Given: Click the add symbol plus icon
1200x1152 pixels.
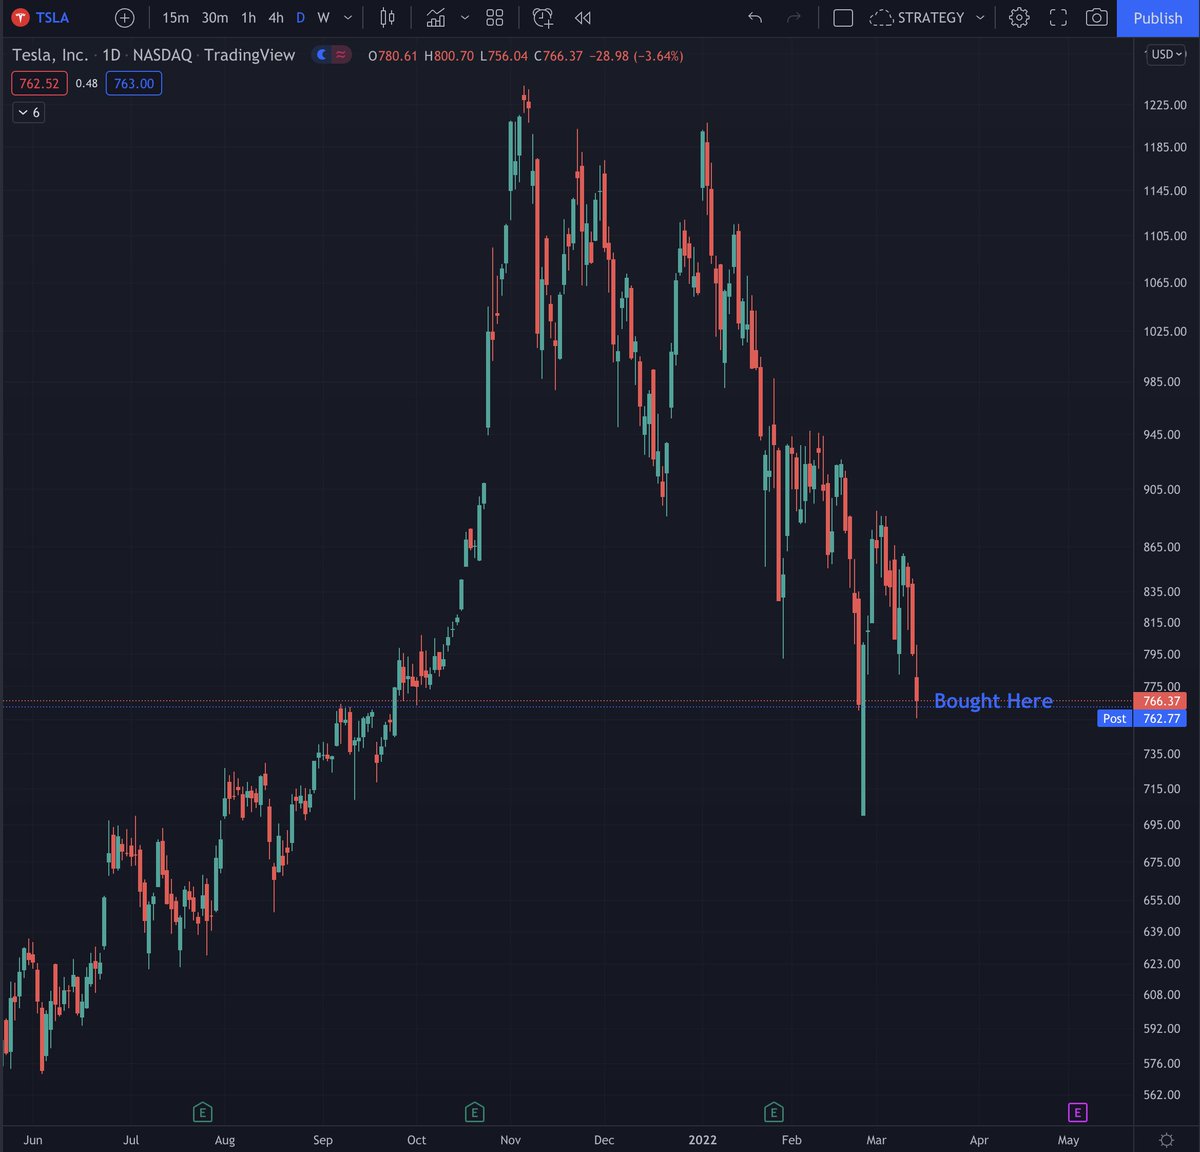Looking at the screenshot, I should click(124, 17).
